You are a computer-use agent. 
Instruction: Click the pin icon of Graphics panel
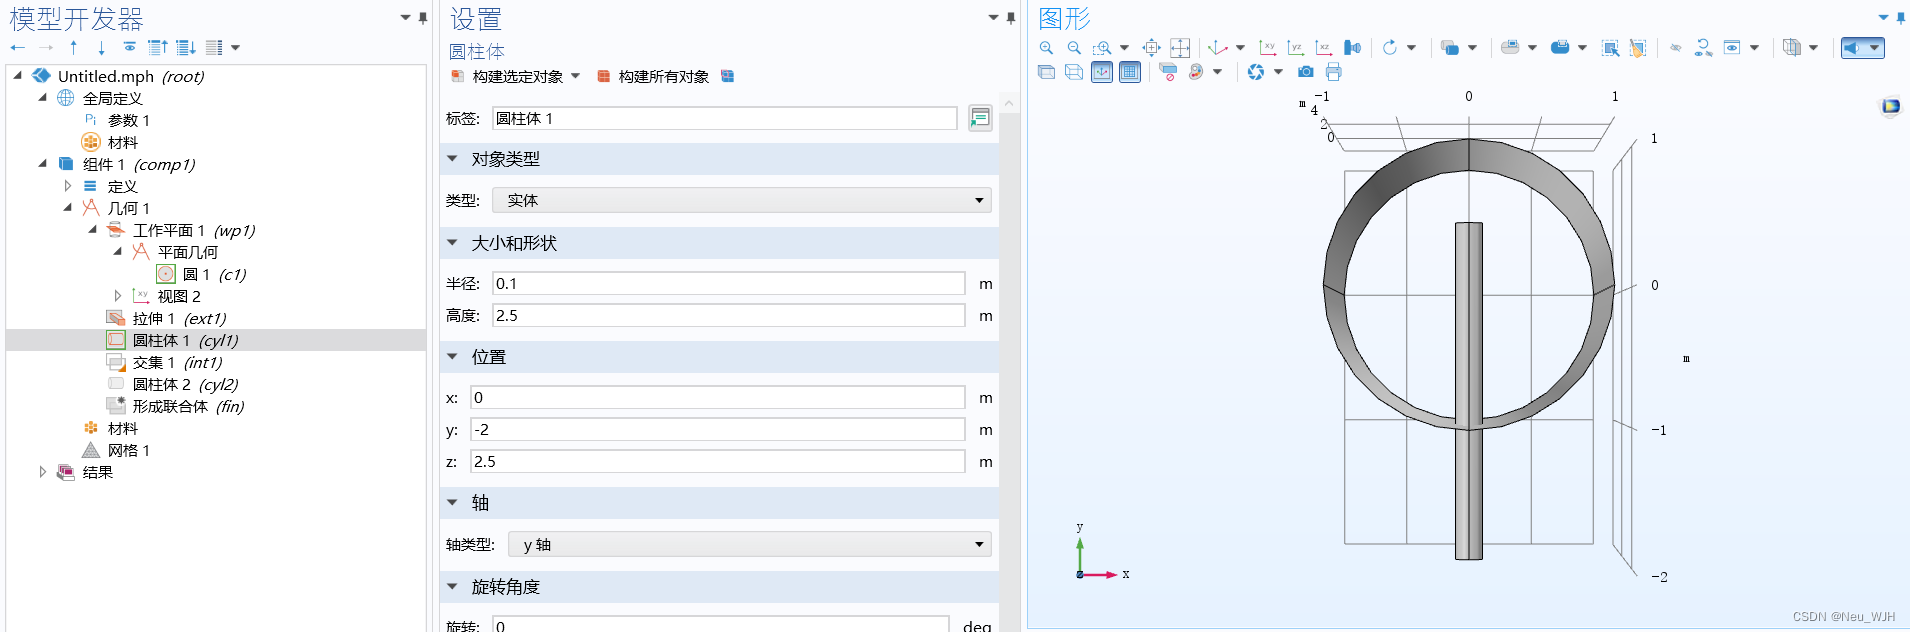1901,17
